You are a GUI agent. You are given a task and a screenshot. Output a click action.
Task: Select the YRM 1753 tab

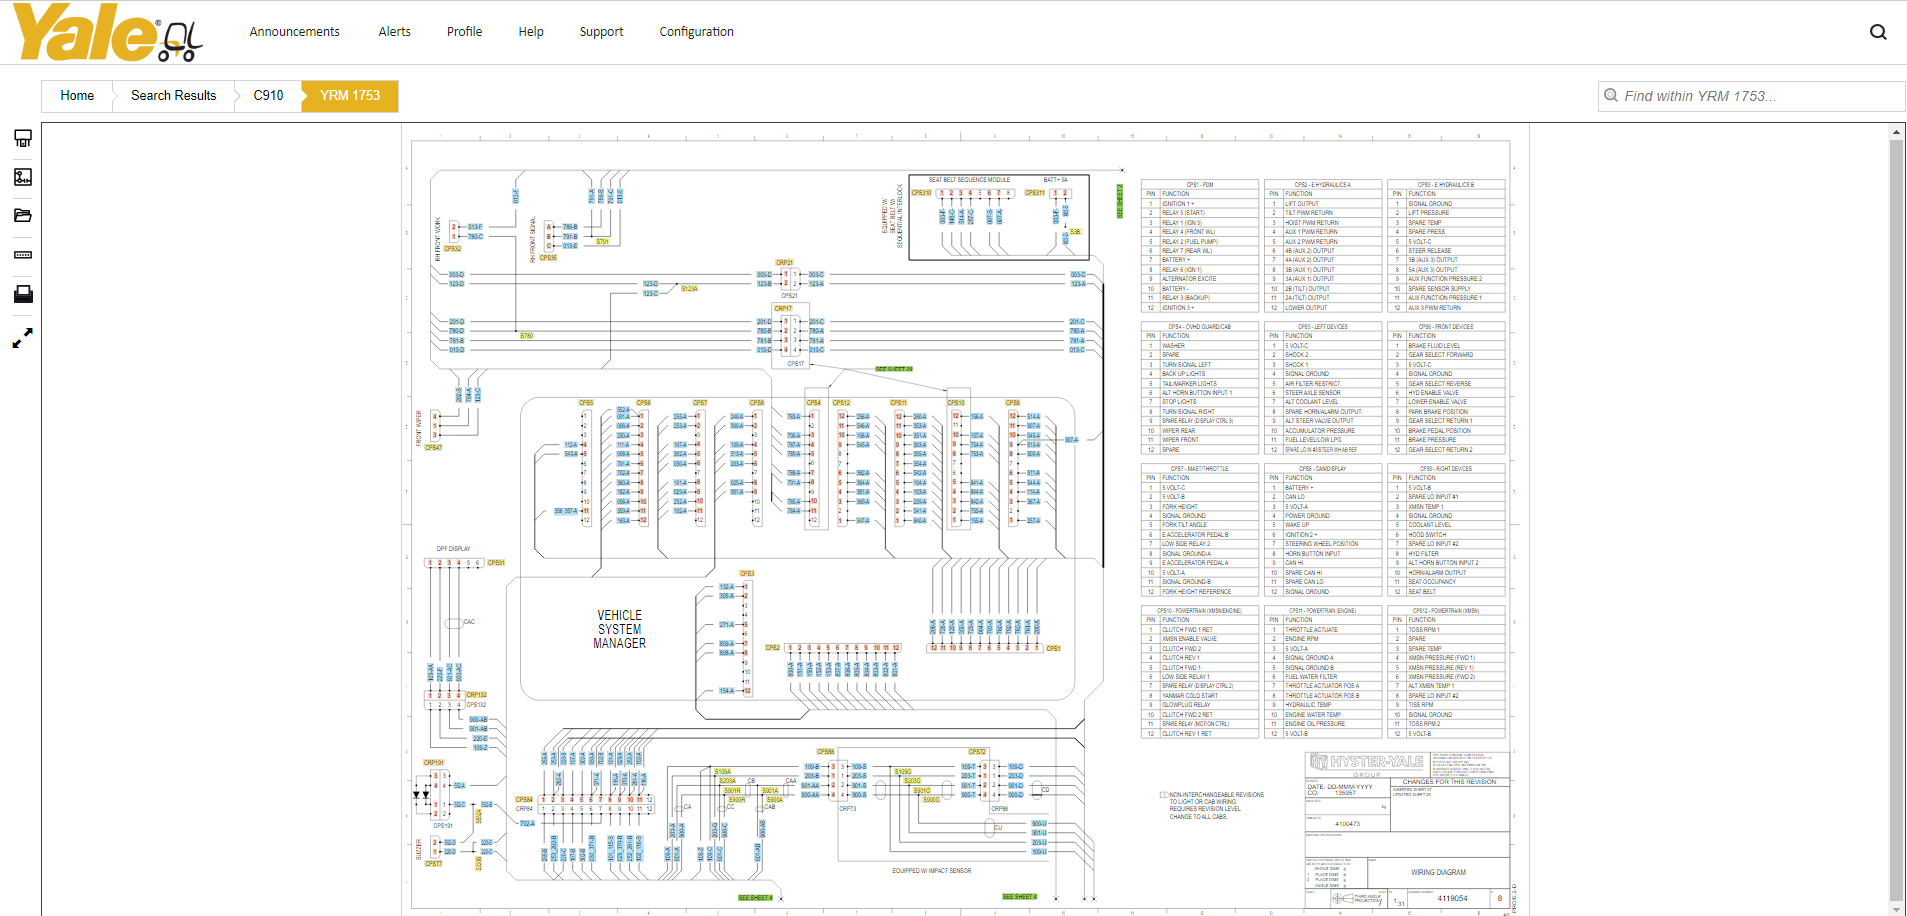349,95
